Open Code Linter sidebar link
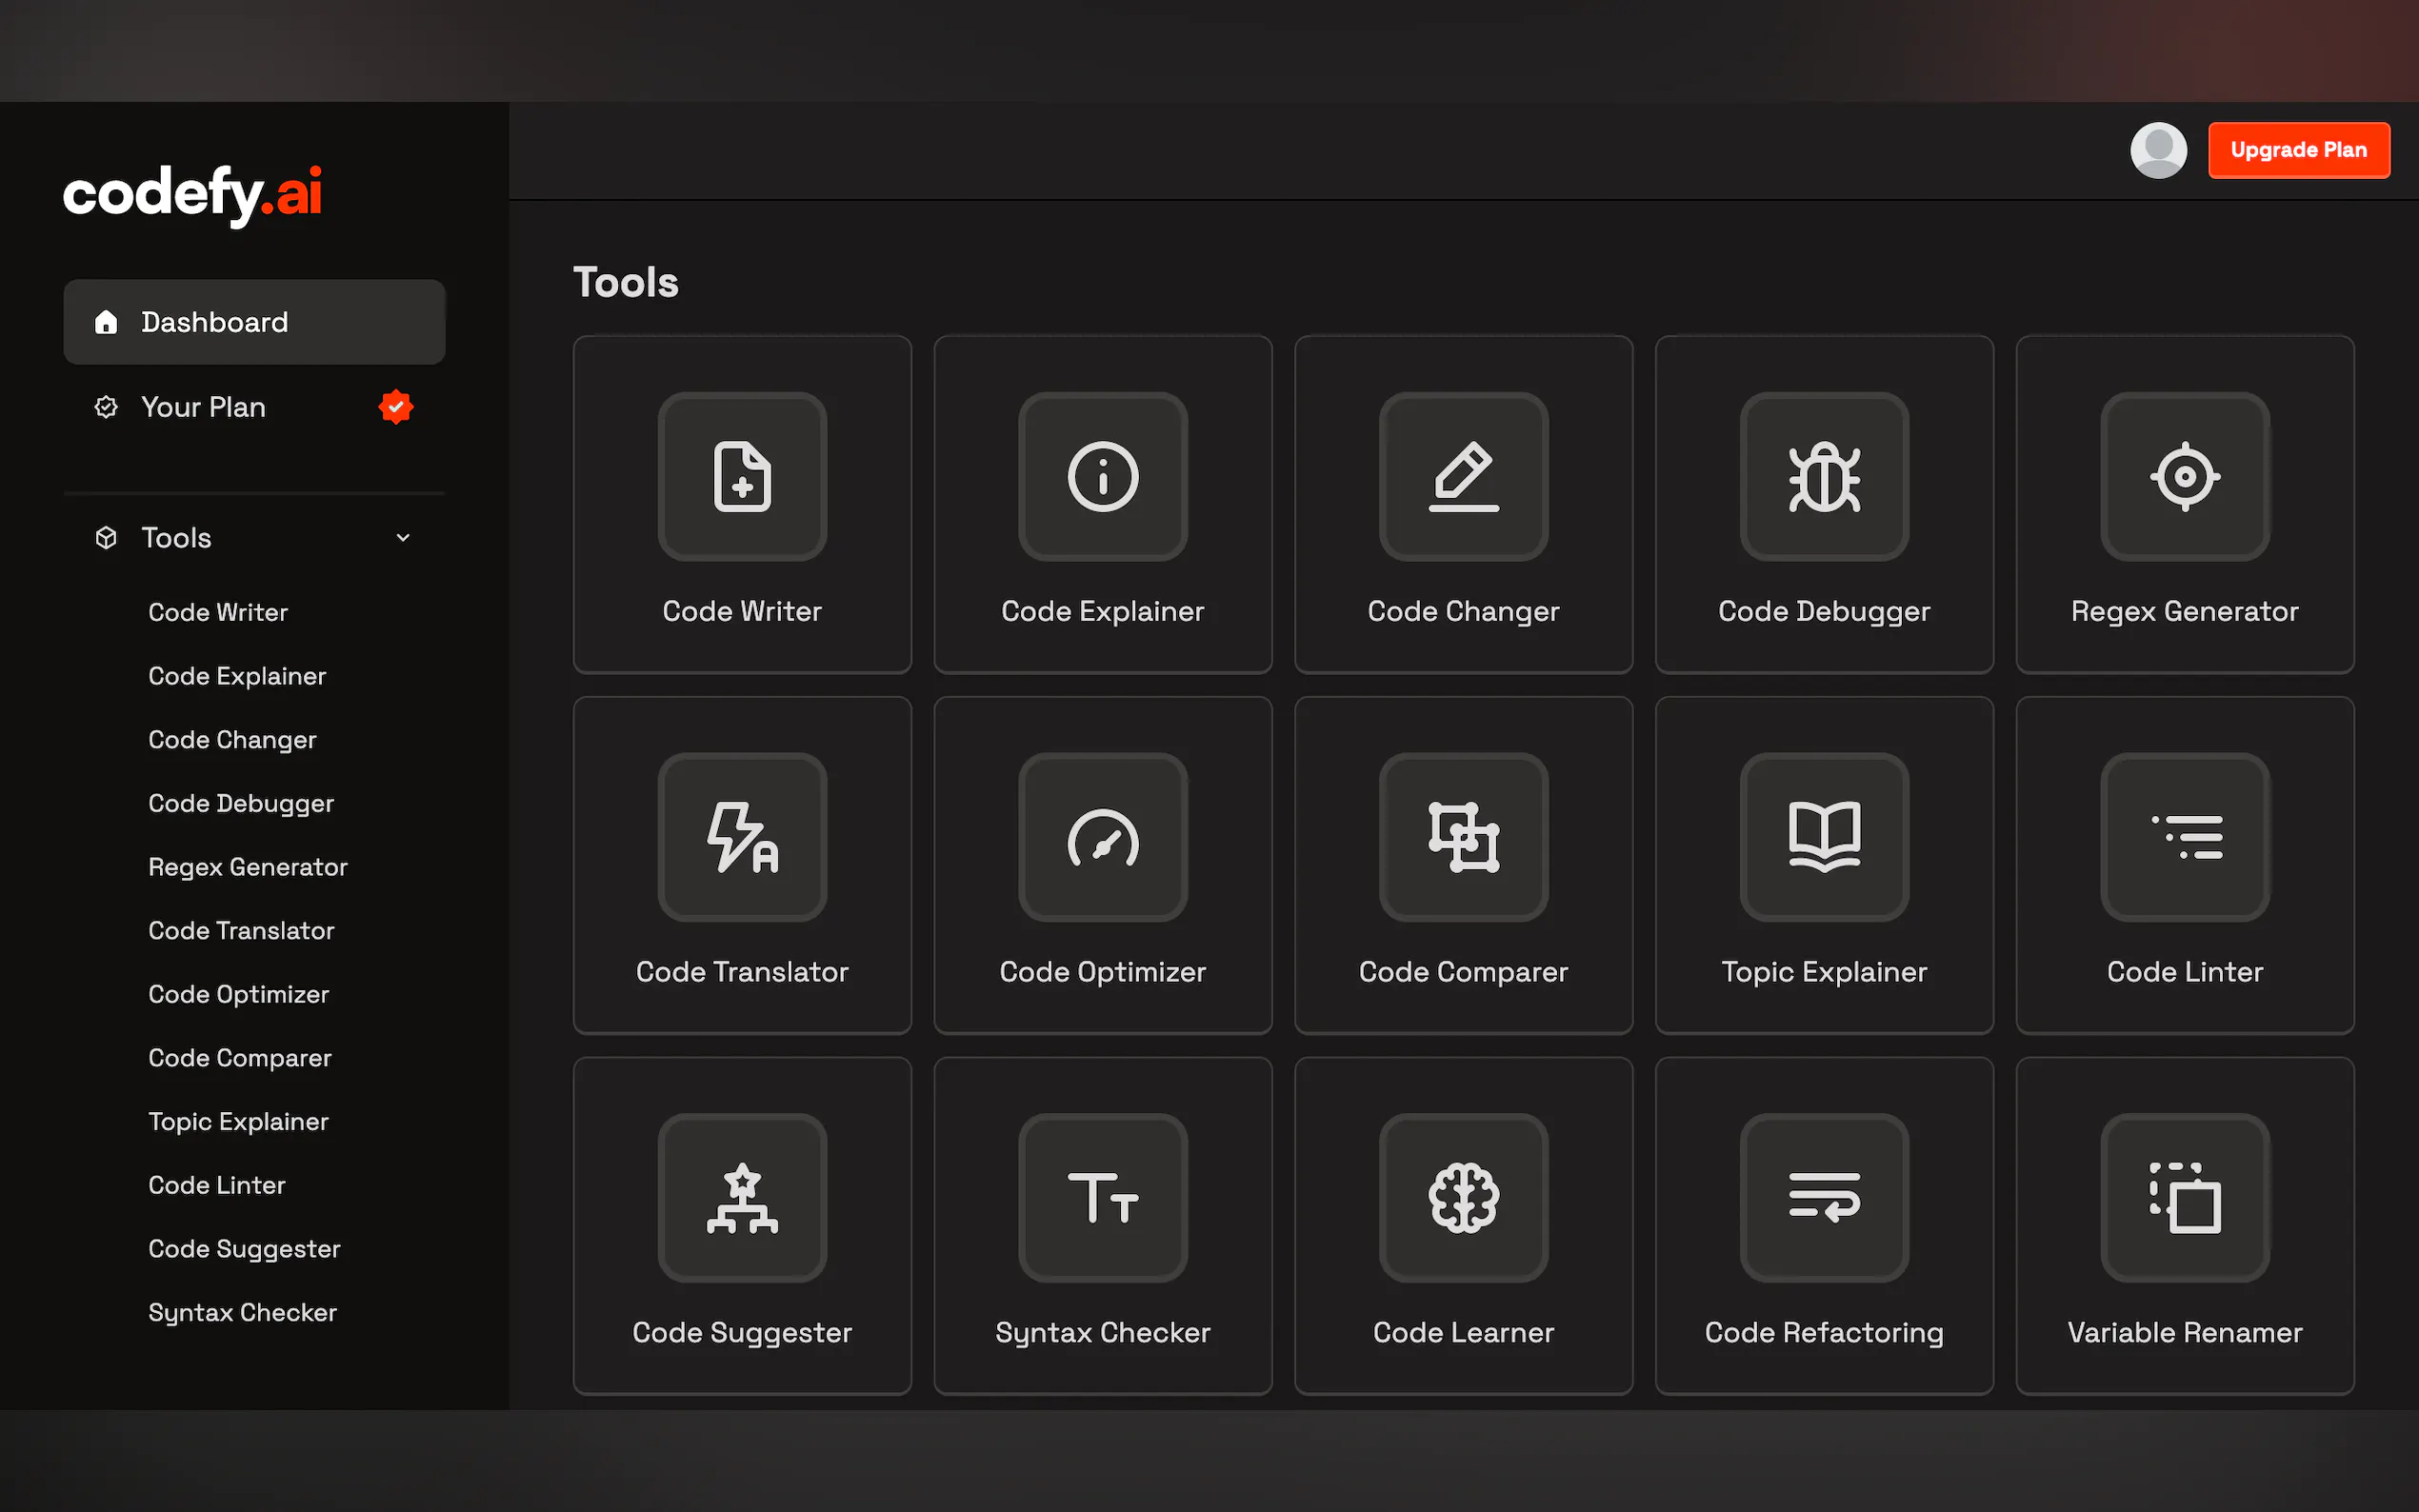 click(217, 1185)
